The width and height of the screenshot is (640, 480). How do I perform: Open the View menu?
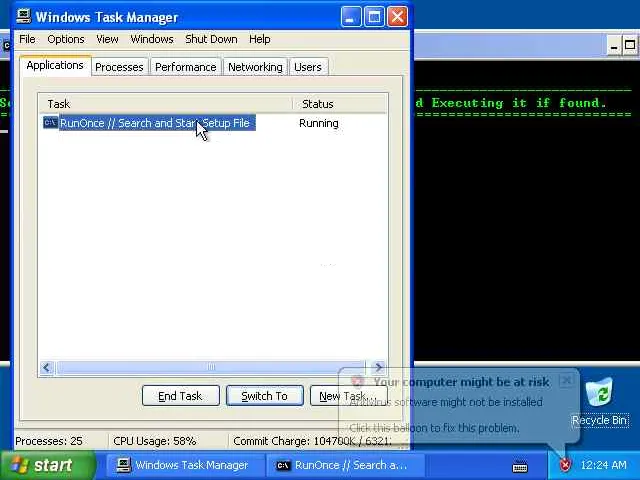tap(107, 39)
